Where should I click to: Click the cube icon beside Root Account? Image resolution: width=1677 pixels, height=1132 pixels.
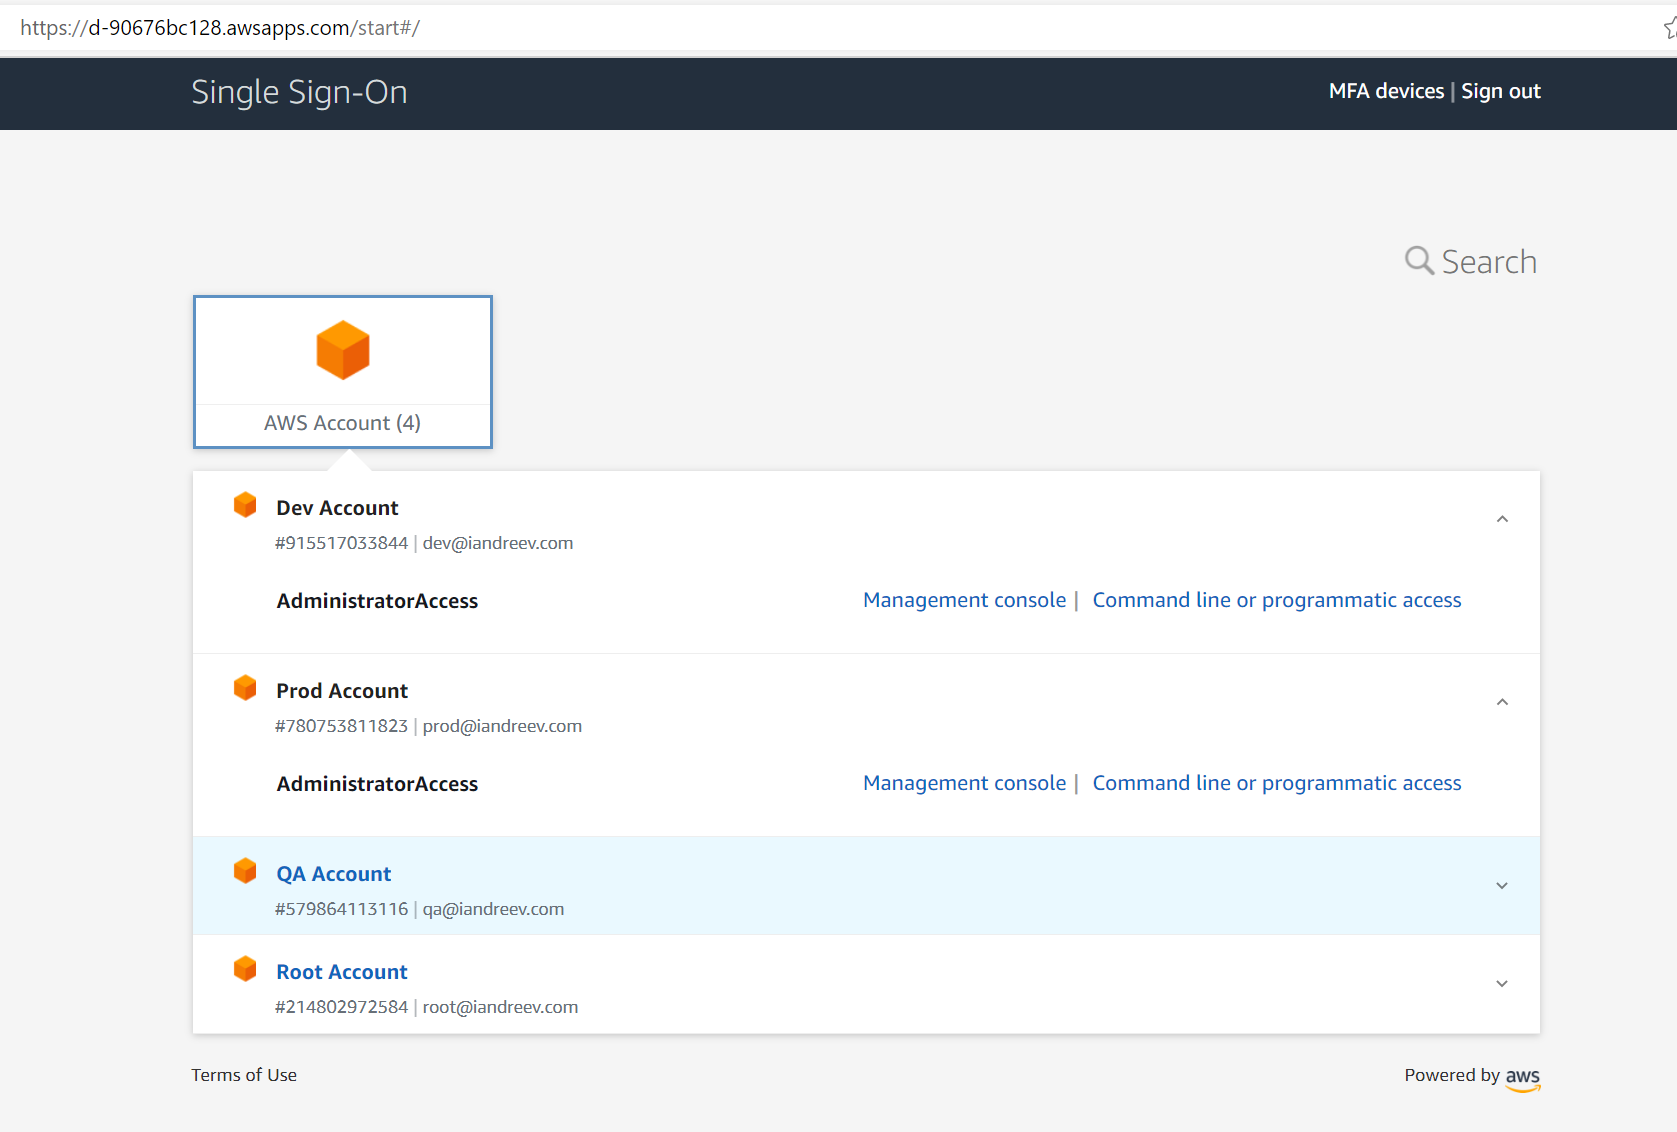click(x=245, y=969)
